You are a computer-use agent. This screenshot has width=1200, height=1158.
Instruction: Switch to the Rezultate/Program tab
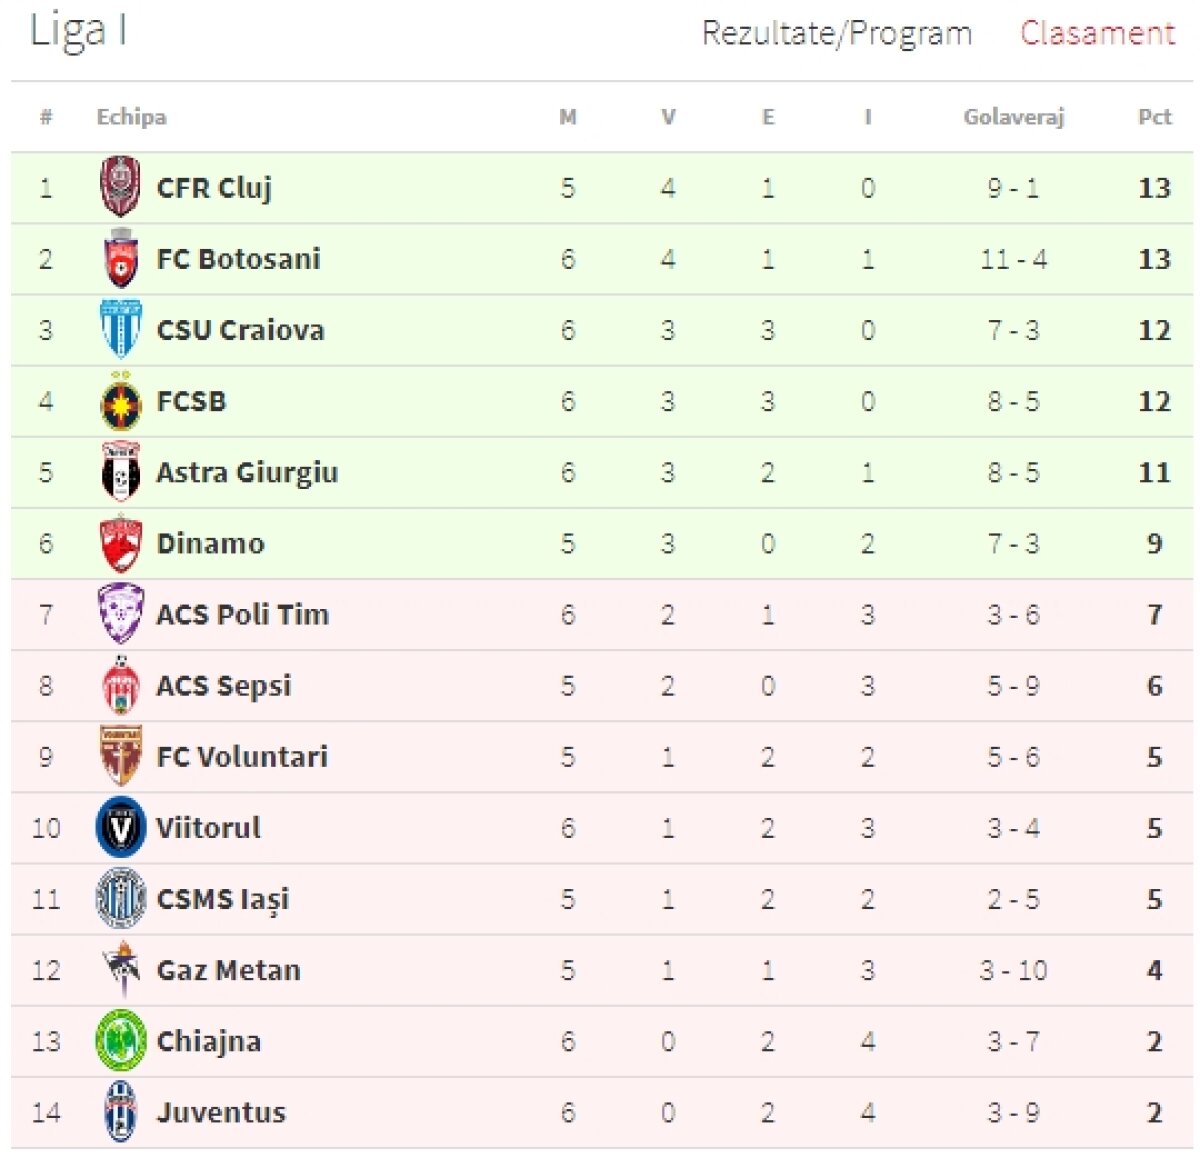click(836, 34)
